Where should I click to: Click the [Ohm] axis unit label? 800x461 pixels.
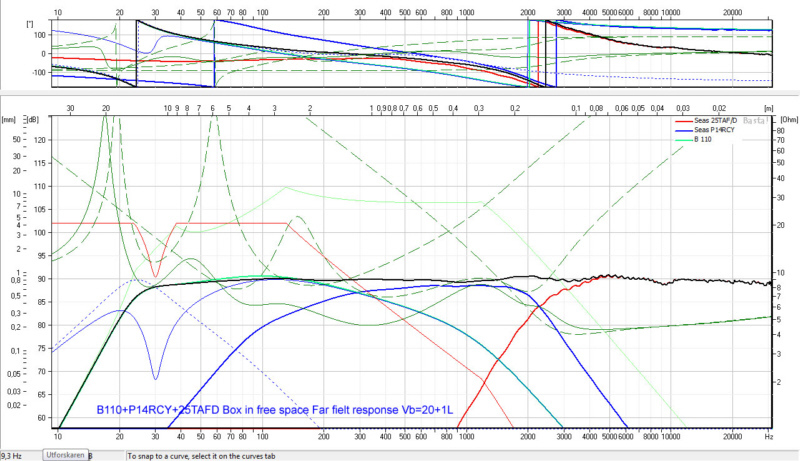(x=786, y=118)
